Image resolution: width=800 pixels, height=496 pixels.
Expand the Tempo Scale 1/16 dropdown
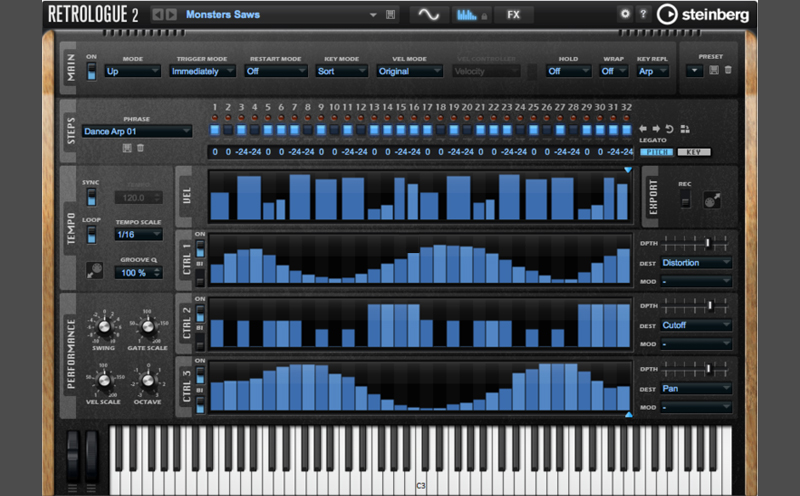tap(137, 234)
